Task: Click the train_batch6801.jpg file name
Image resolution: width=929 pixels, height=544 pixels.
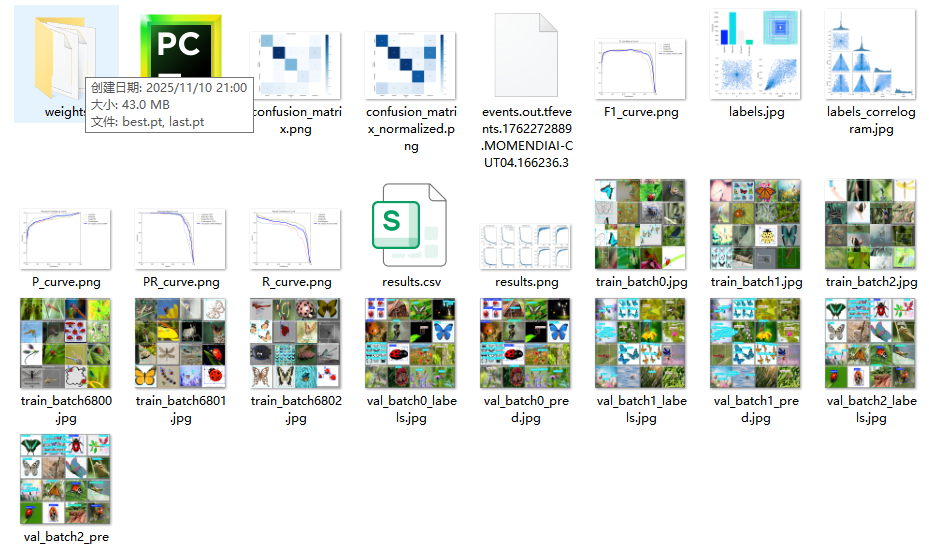Action: coord(181,409)
